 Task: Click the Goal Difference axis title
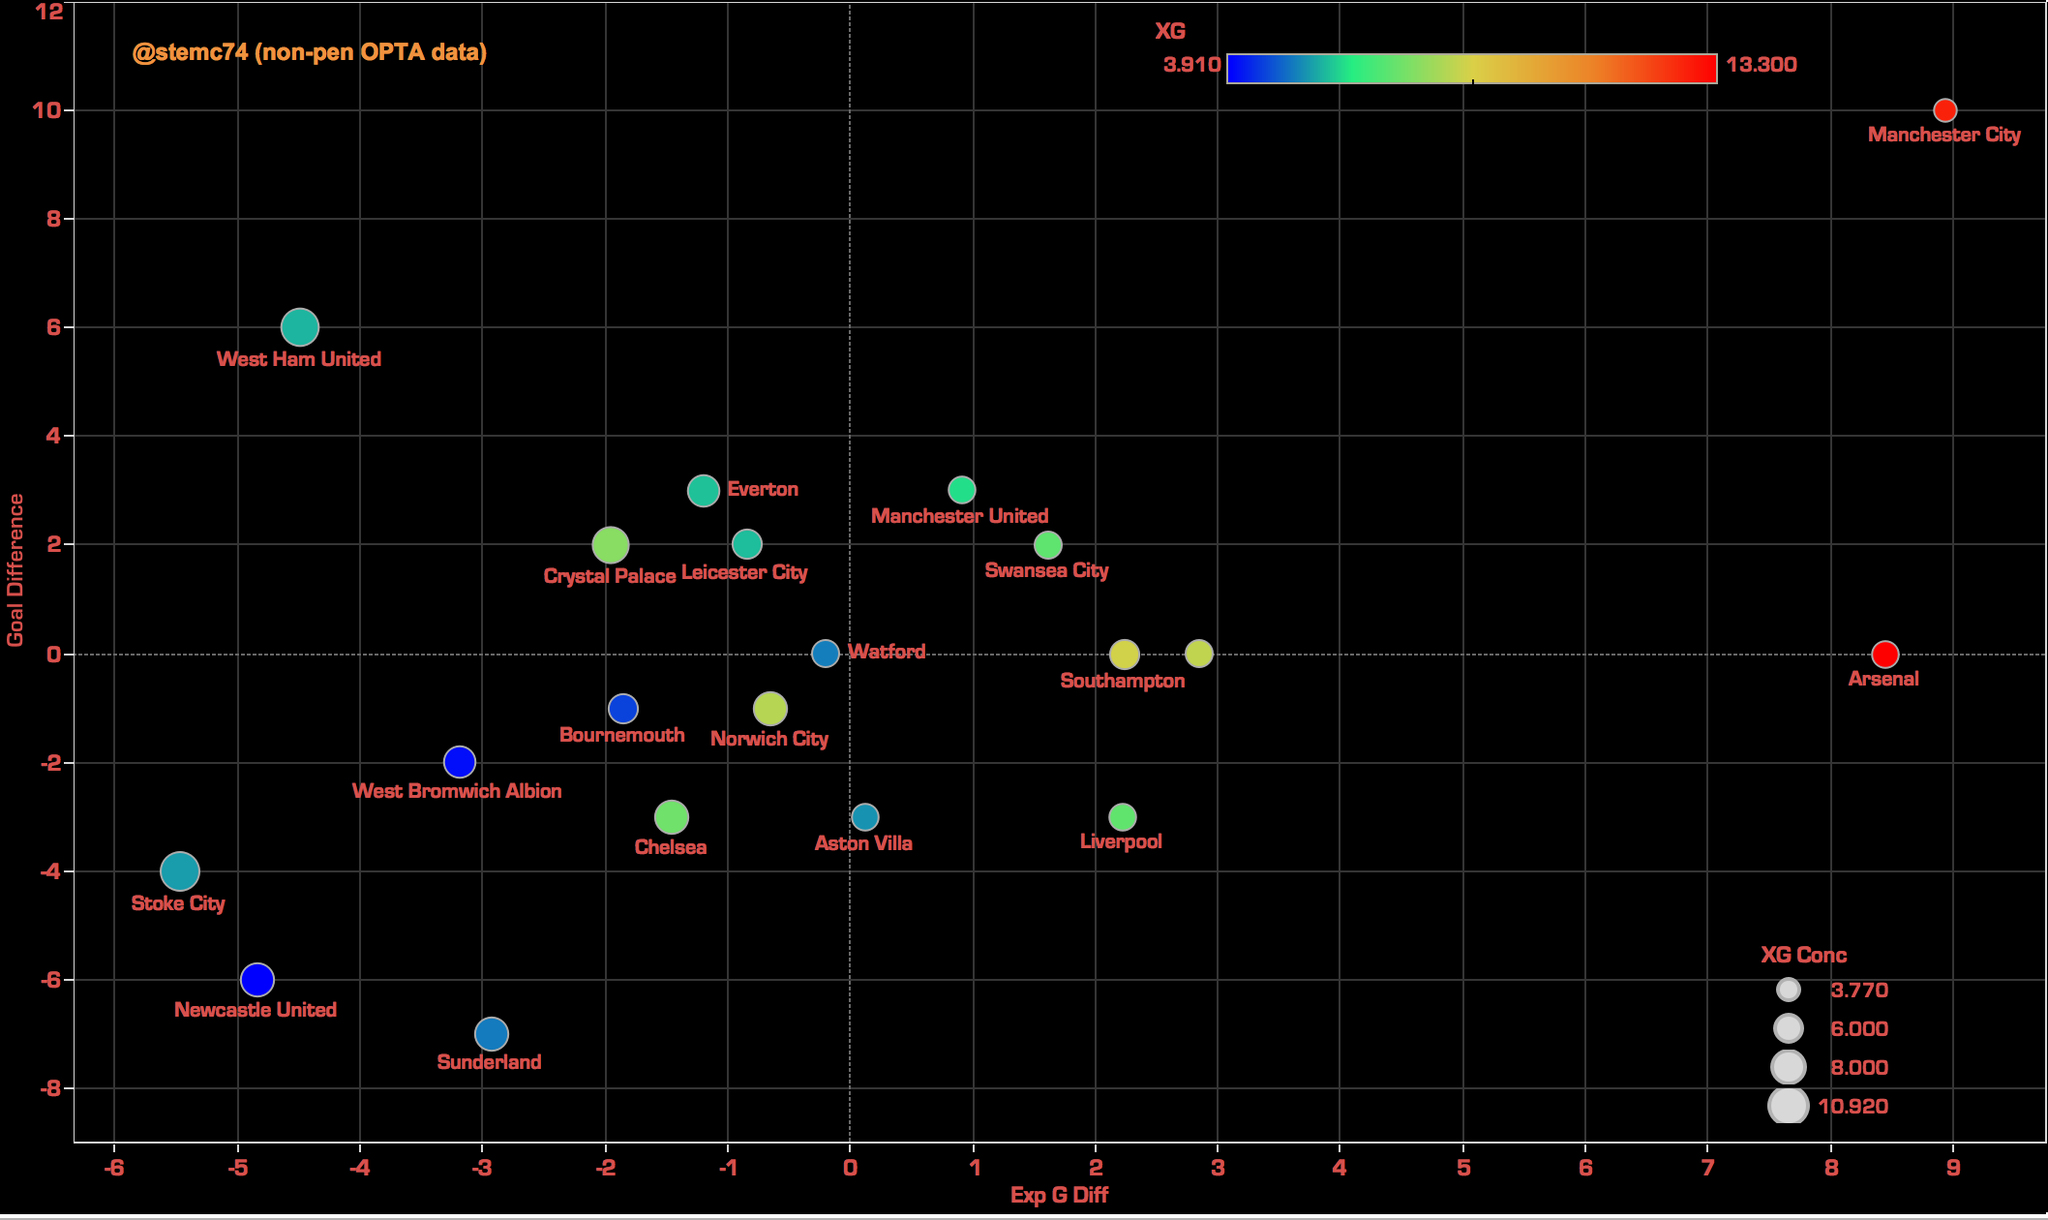pos(15,570)
